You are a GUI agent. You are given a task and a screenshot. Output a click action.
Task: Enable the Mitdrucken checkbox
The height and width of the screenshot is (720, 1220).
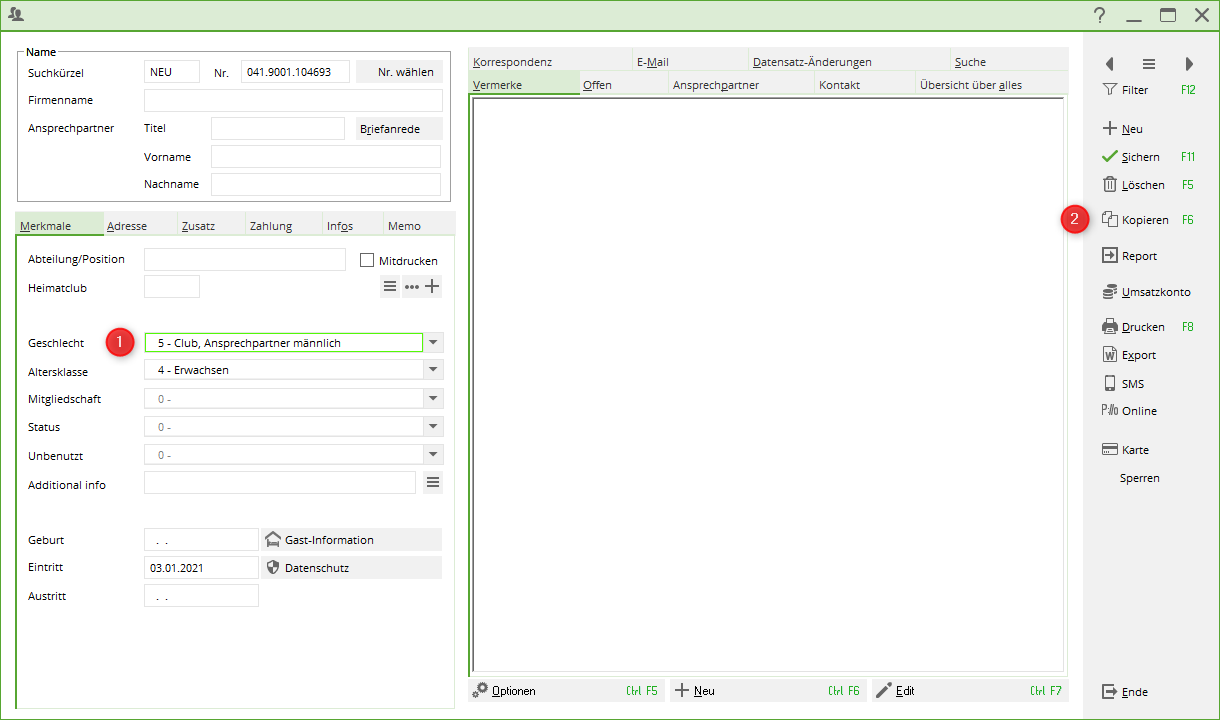click(x=367, y=261)
